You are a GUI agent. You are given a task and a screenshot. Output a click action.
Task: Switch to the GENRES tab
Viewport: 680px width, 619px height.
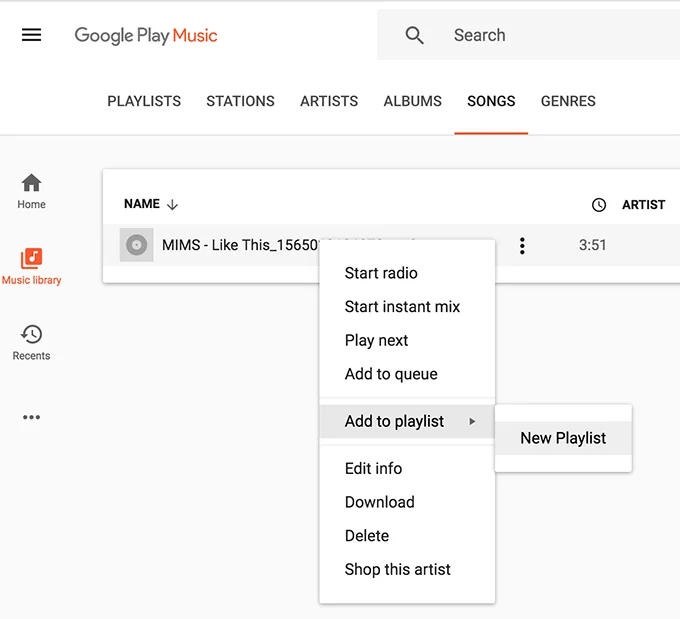click(568, 101)
